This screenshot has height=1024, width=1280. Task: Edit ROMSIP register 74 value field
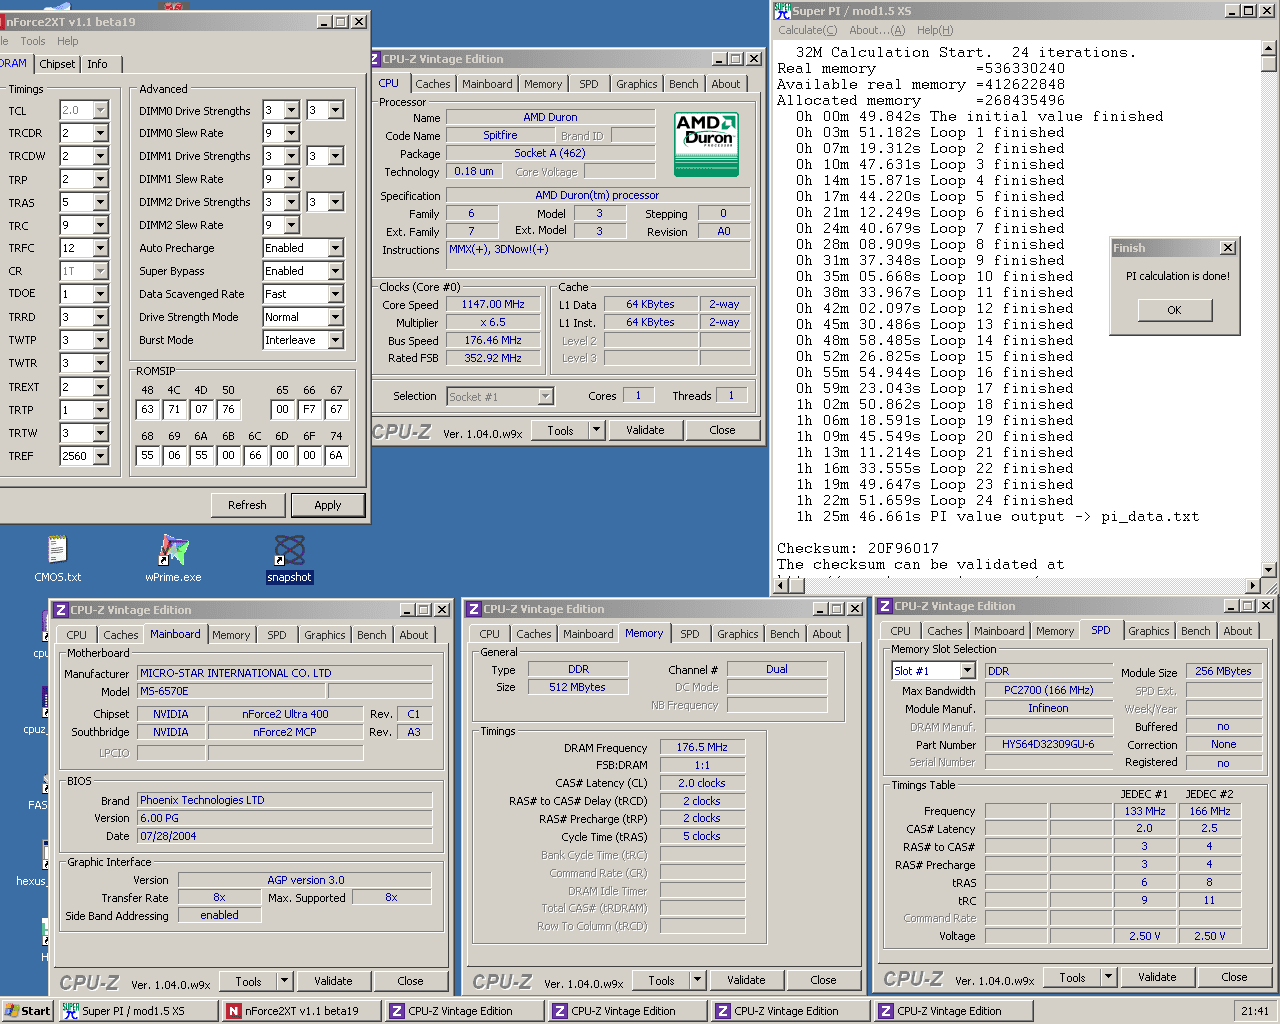tap(336, 455)
